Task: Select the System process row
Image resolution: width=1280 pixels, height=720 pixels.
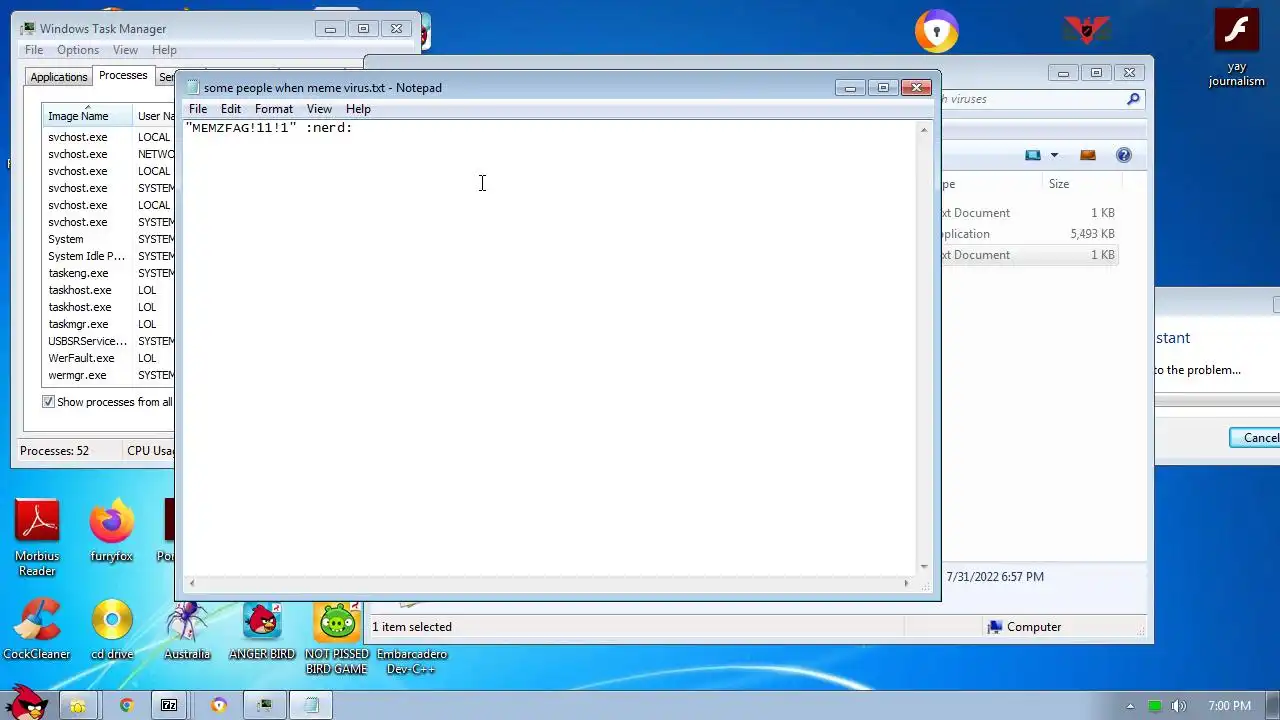Action: coord(110,239)
